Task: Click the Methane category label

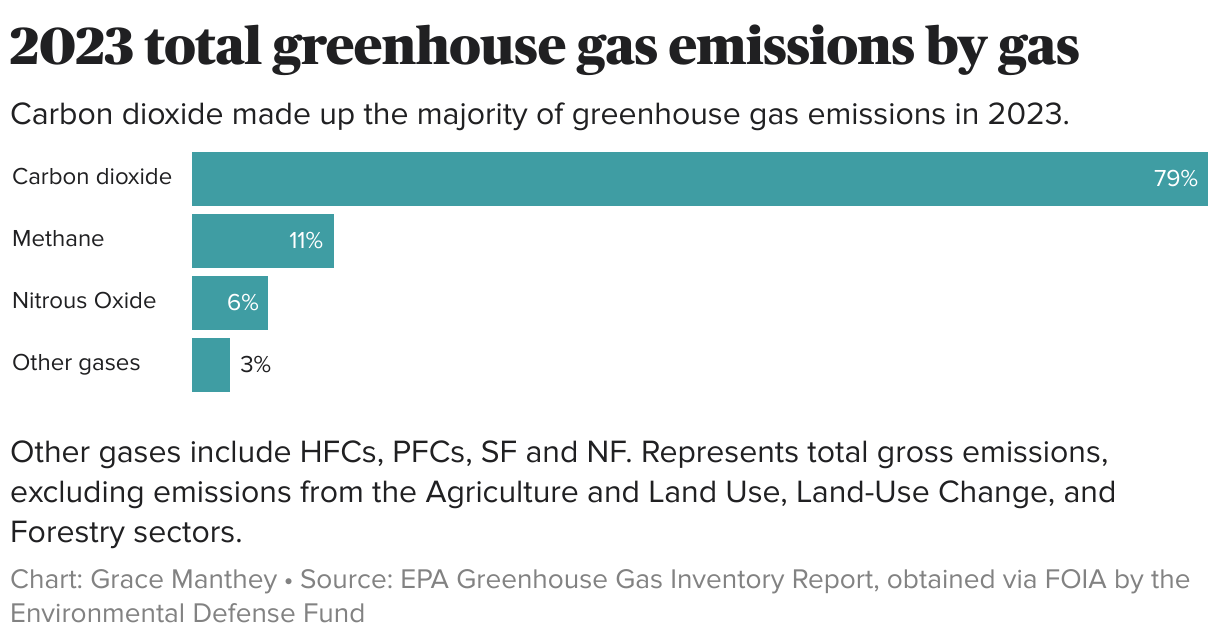Action: click(x=58, y=239)
